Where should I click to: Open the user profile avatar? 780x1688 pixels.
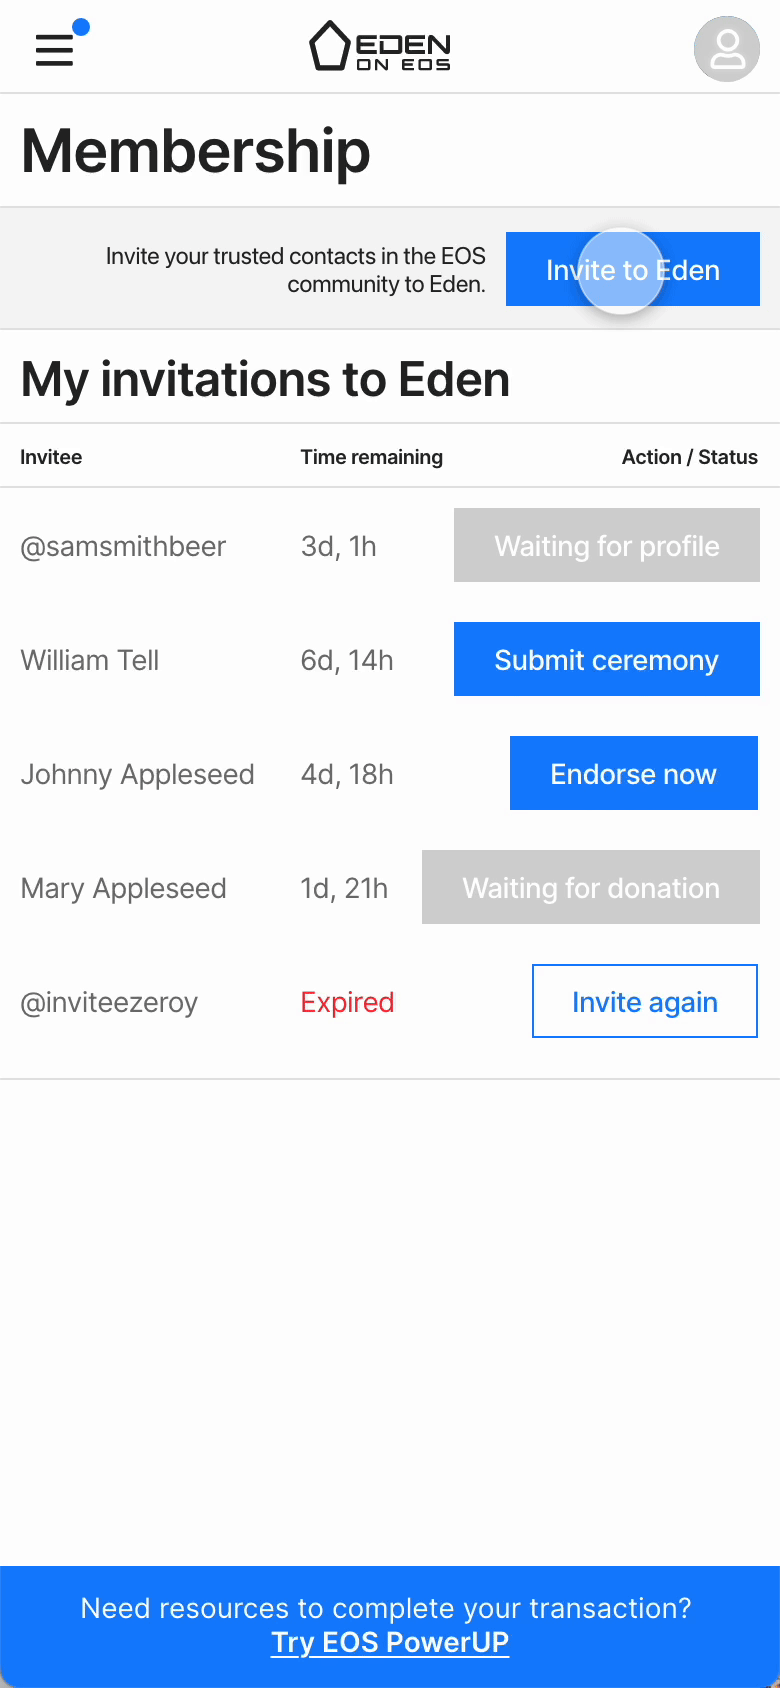click(727, 49)
